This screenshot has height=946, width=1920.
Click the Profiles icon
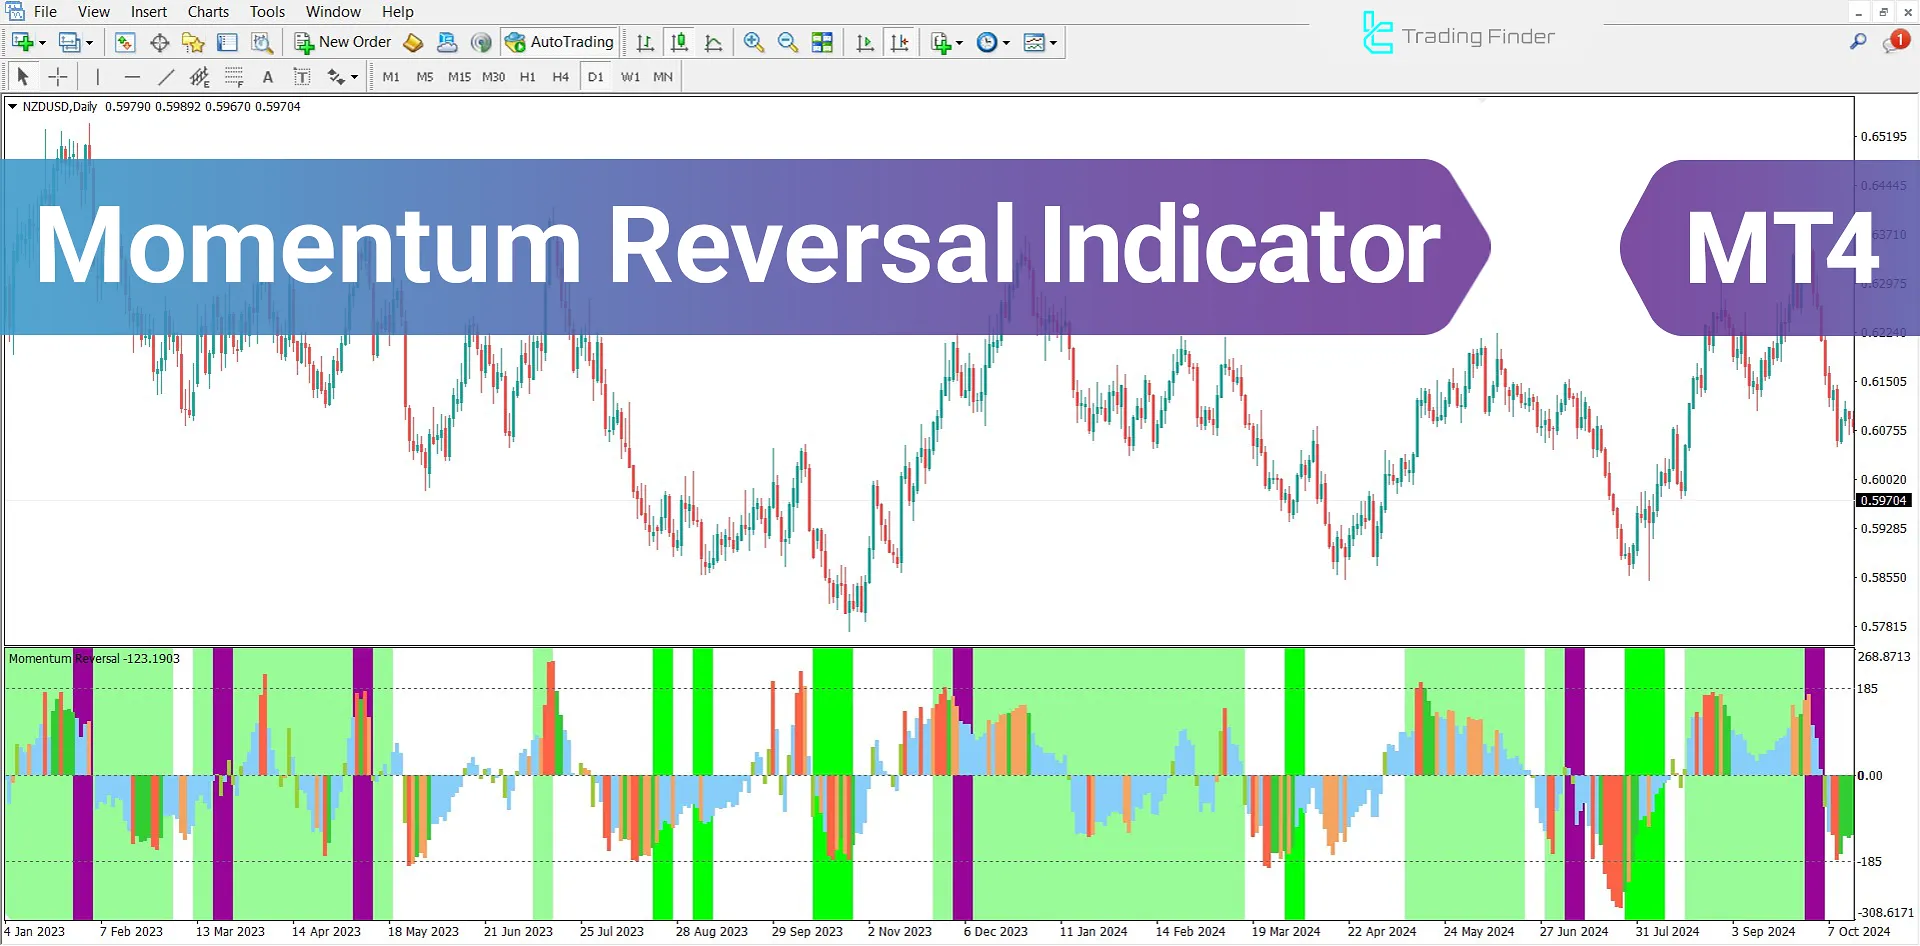click(x=69, y=42)
